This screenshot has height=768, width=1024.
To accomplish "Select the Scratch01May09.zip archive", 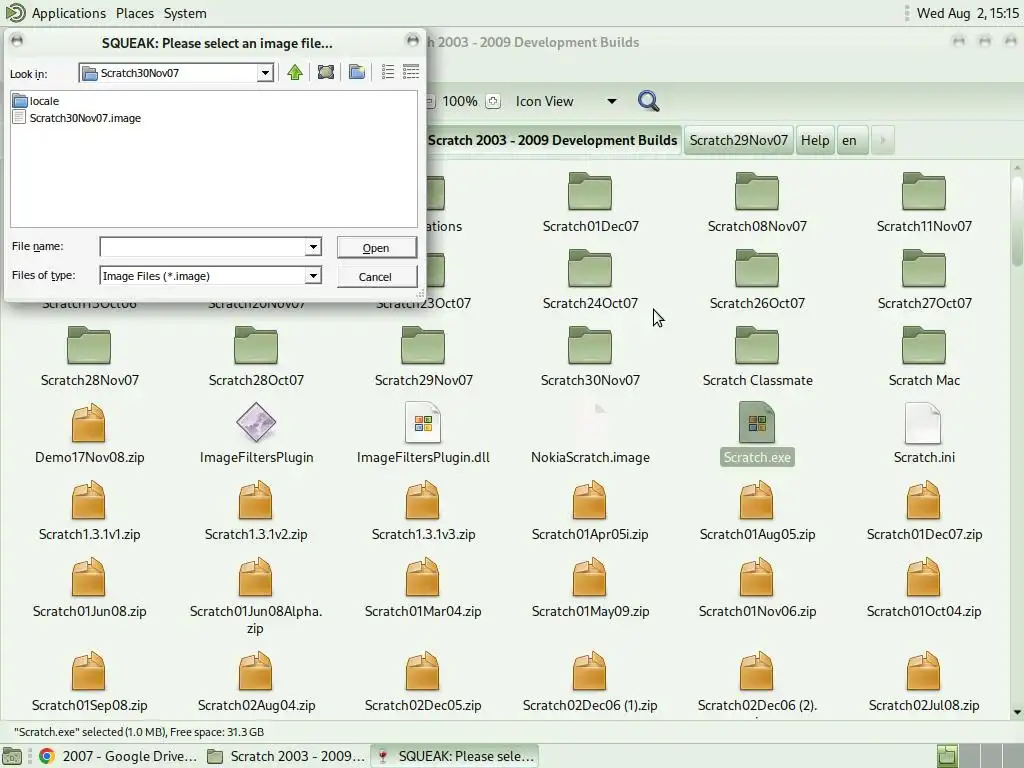I will [x=590, y=588].
